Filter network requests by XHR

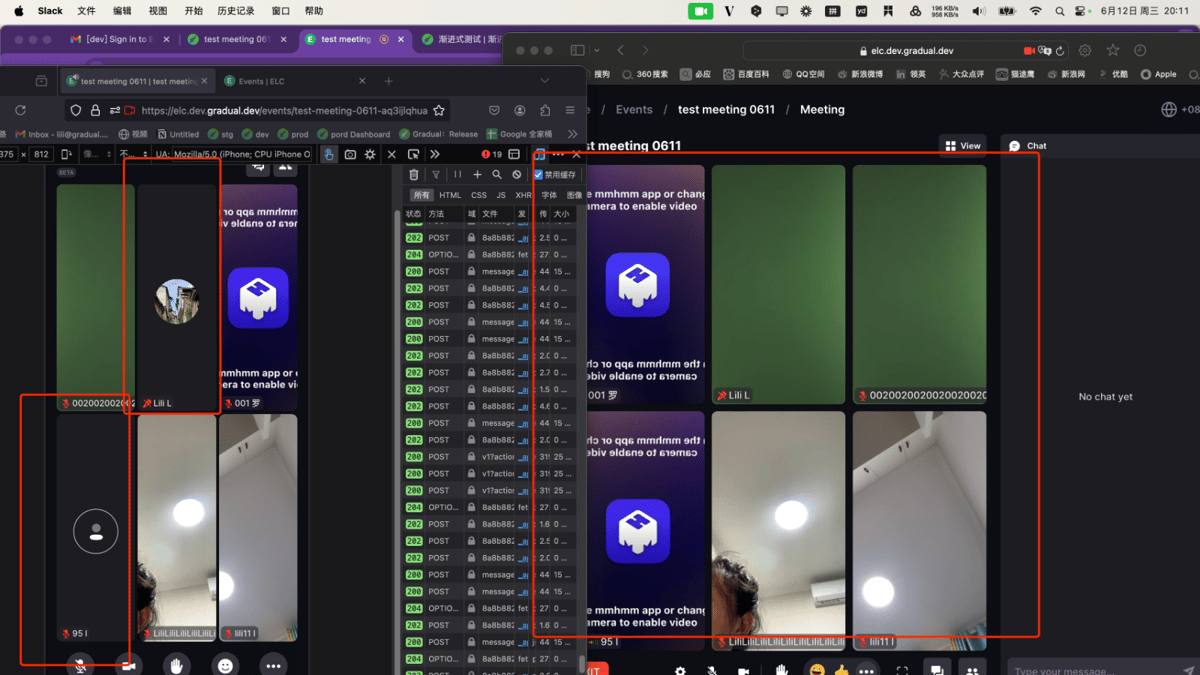tap(523, 196)
